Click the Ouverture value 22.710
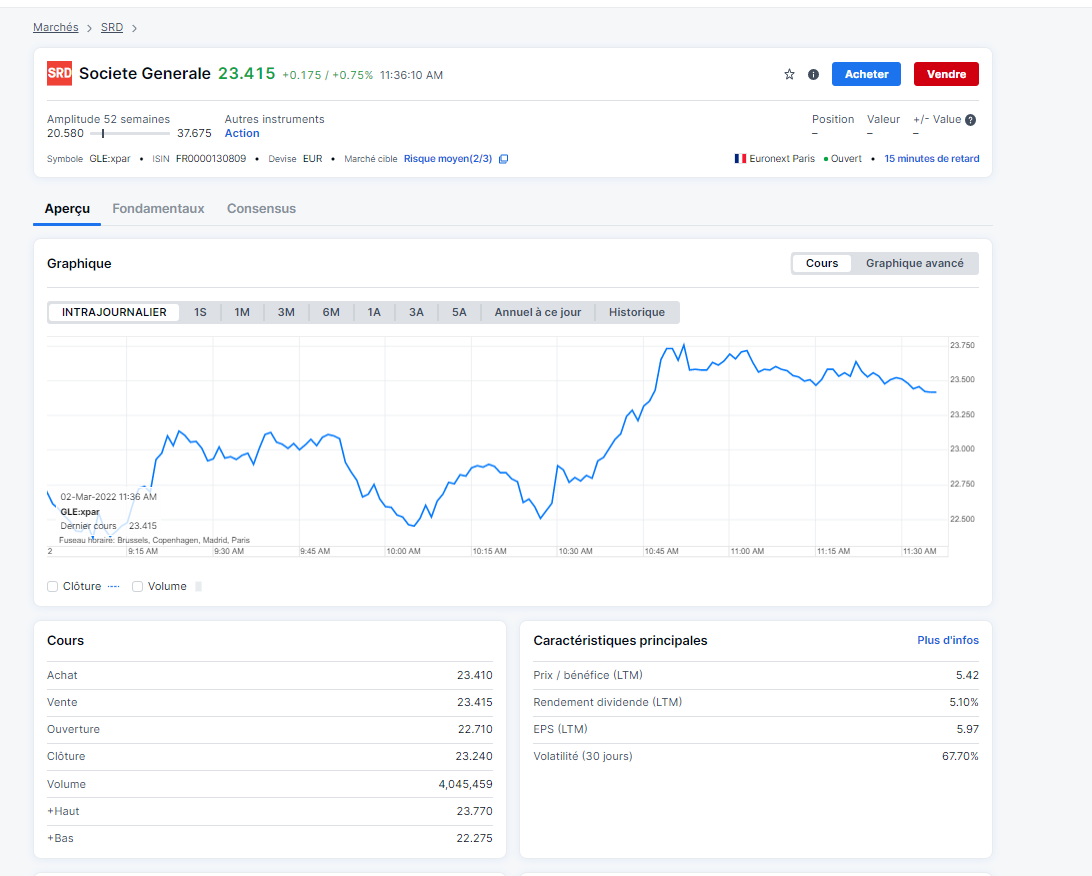 pos(475,729)
